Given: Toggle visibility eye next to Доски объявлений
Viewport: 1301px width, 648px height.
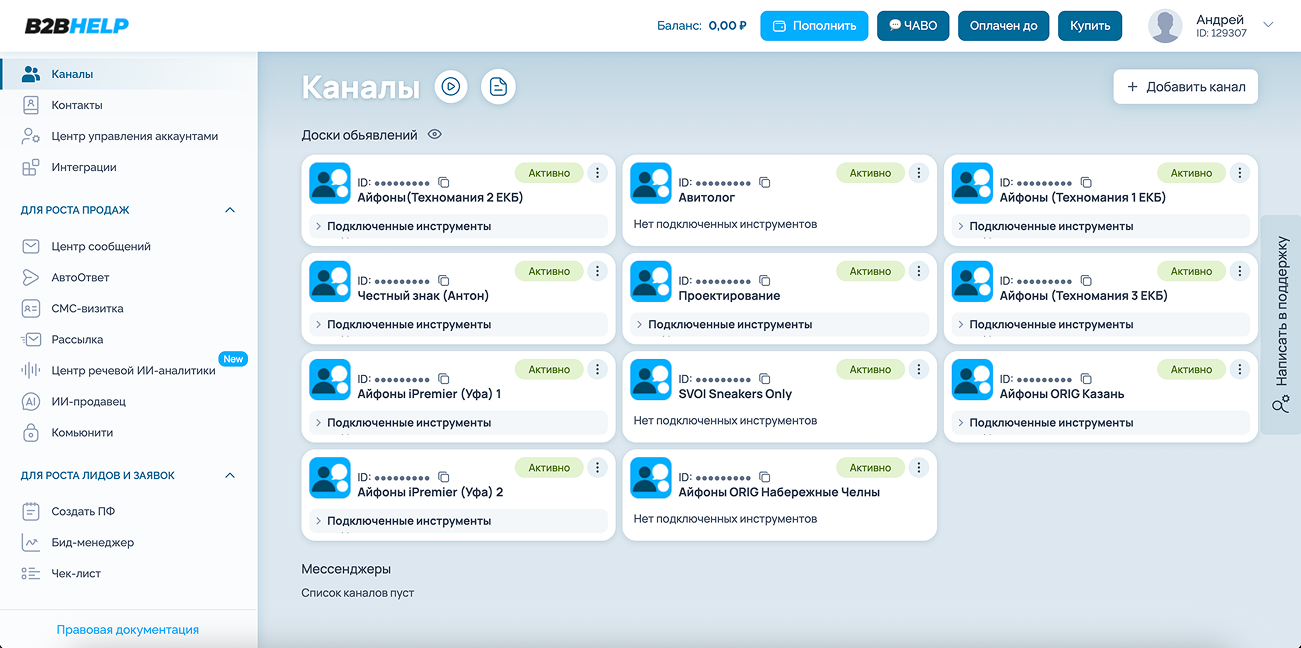Looking at the screenshot, I should 434,134.
